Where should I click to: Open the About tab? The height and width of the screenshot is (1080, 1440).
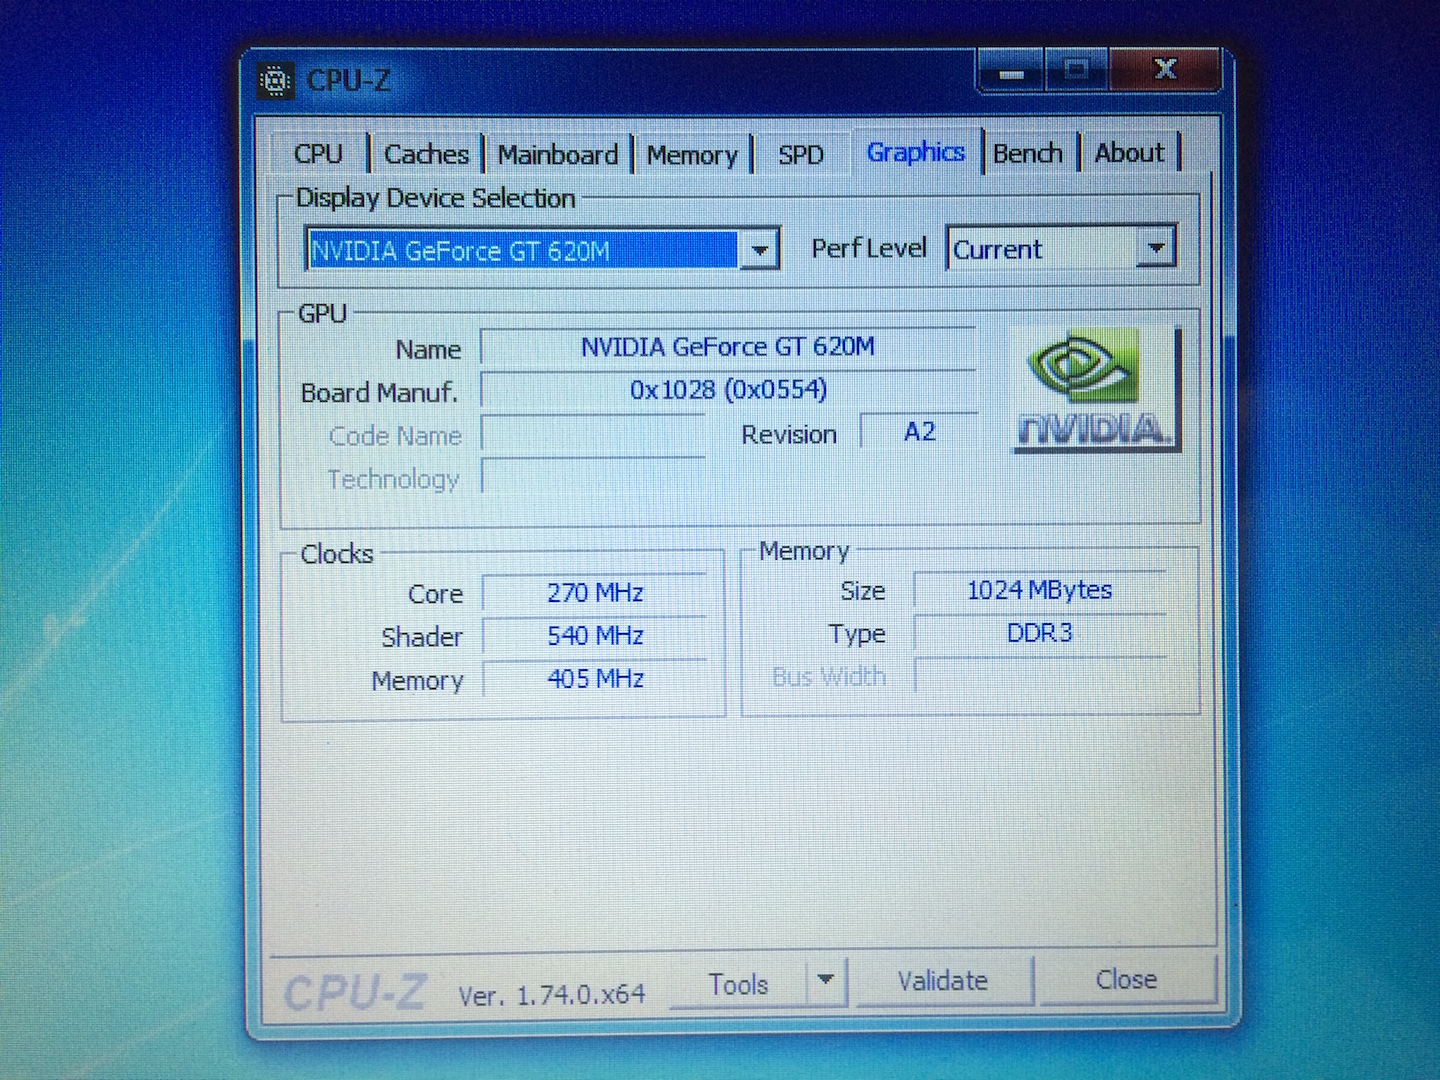click(x=1130, y=153)
